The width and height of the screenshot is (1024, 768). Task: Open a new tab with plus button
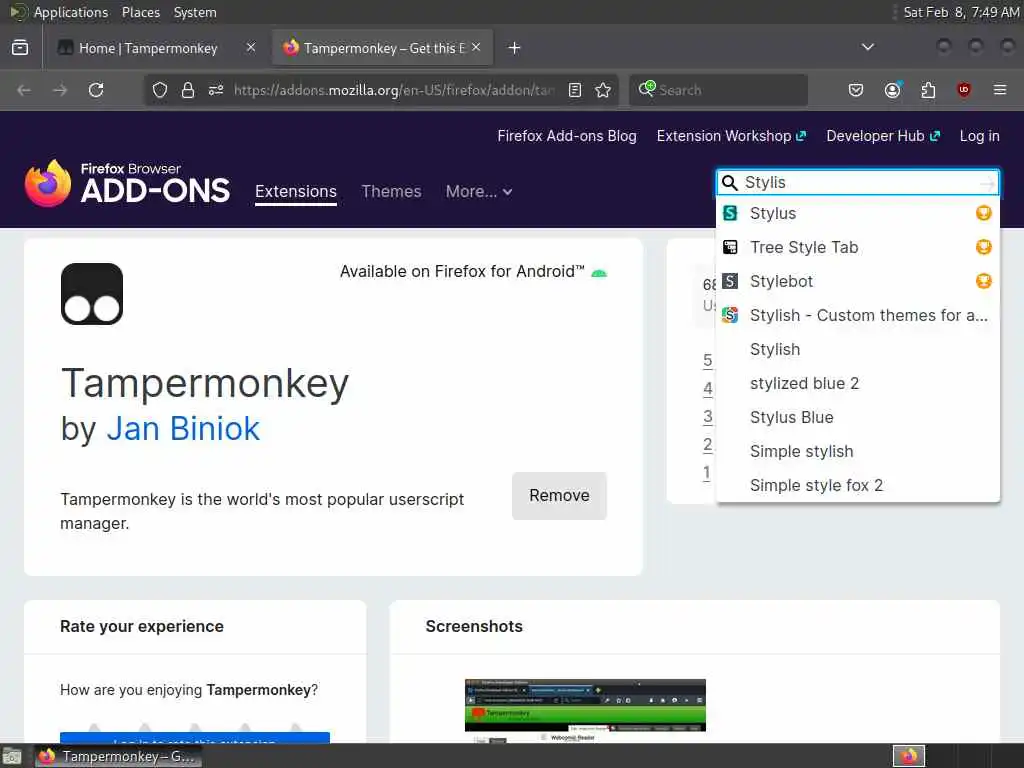click(x=515, y=48)
